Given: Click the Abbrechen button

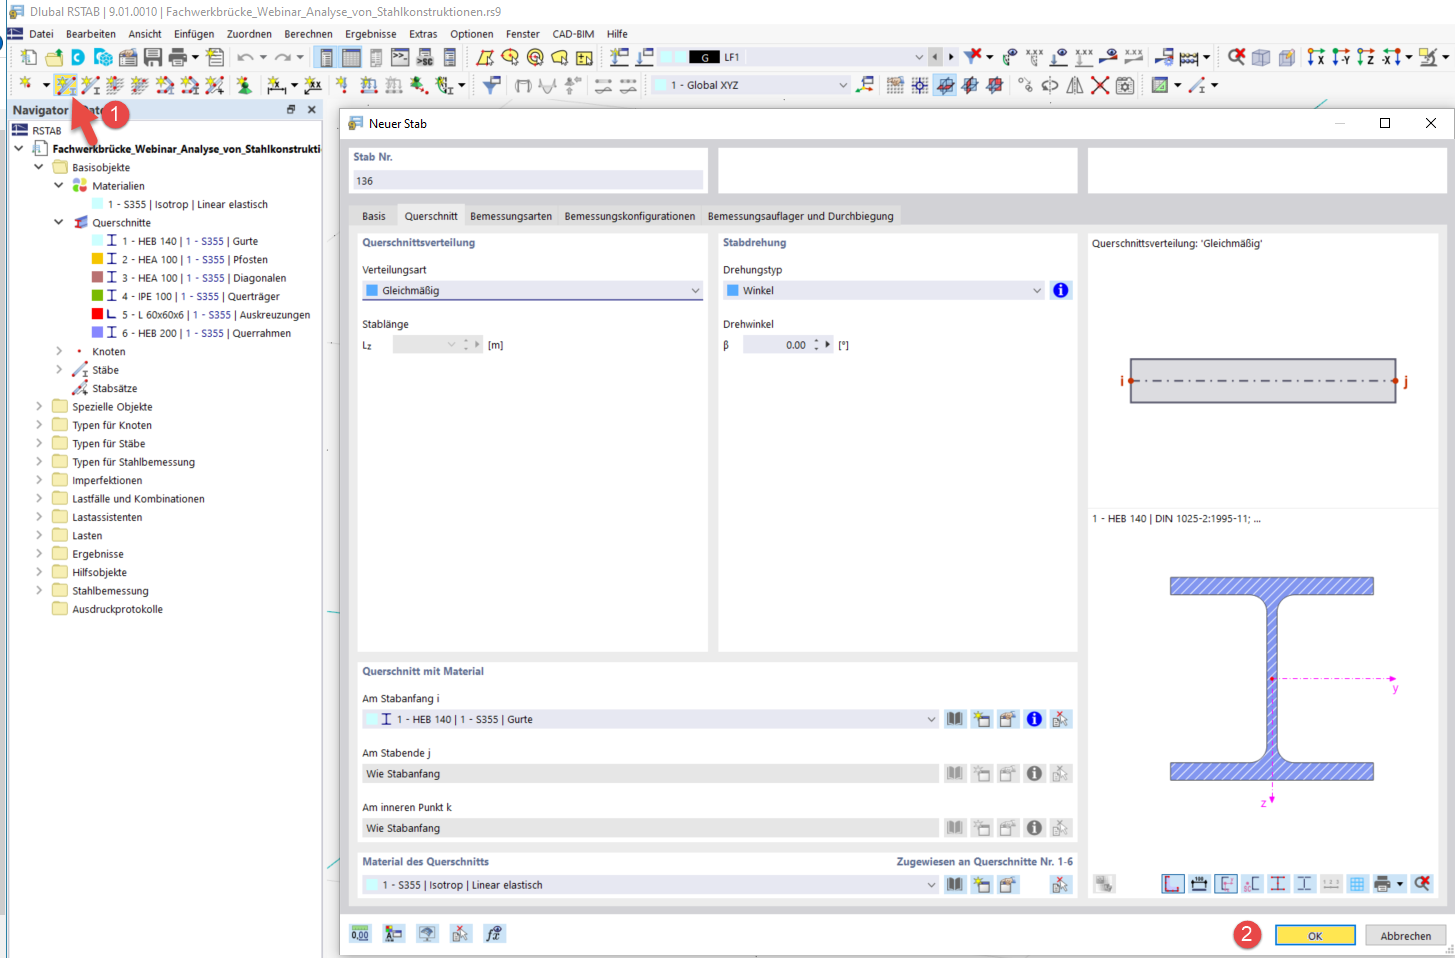Looking at the screenshot, I should (1406, 936).
